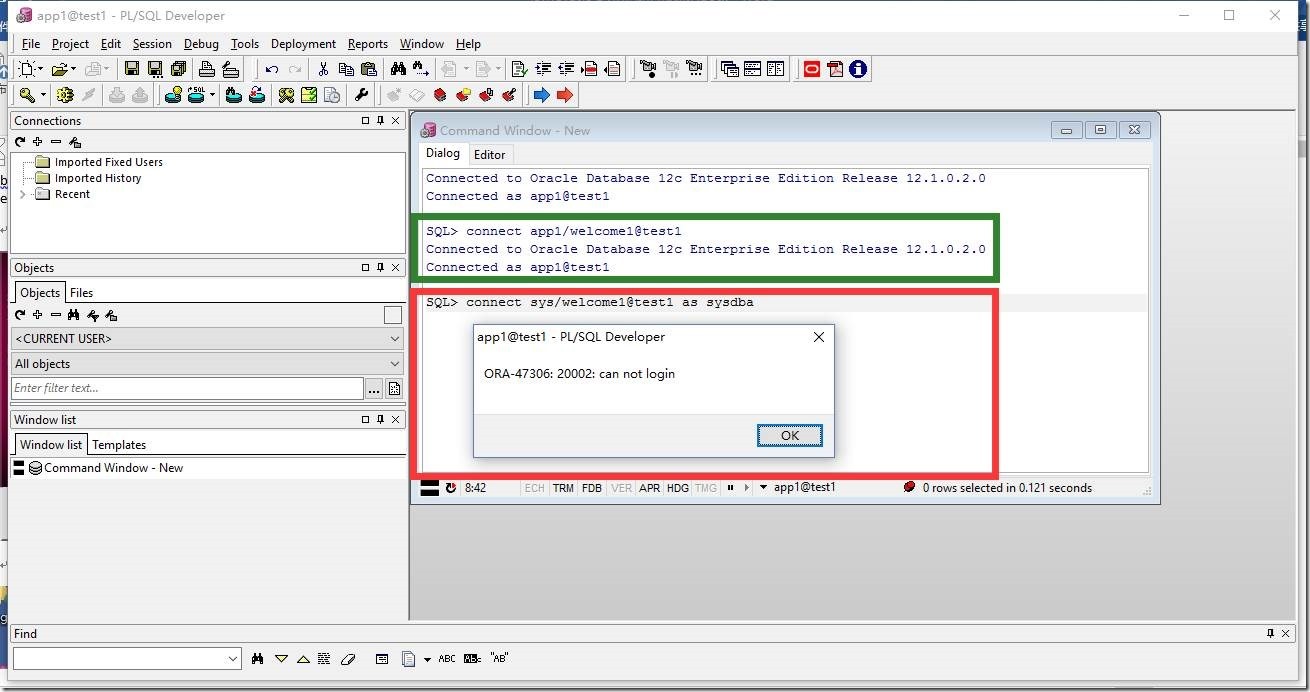Open the Reports menu
Image resolution: width=1310 pixels, height=692 pixels.
[x=368, y=44]
